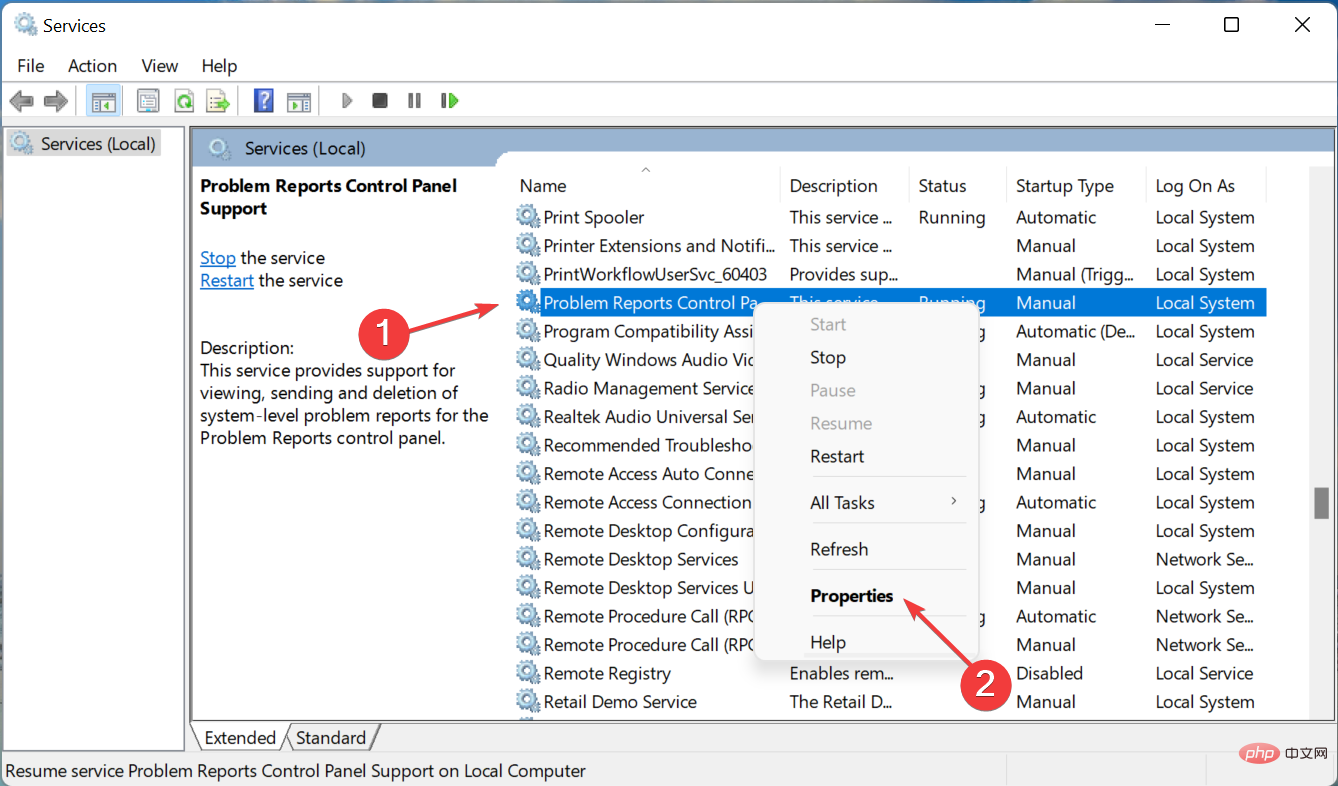This screenshot has width=1338, height=786.
Task: Click the Forward navigation arrow
Action: [x=55, y=100]
